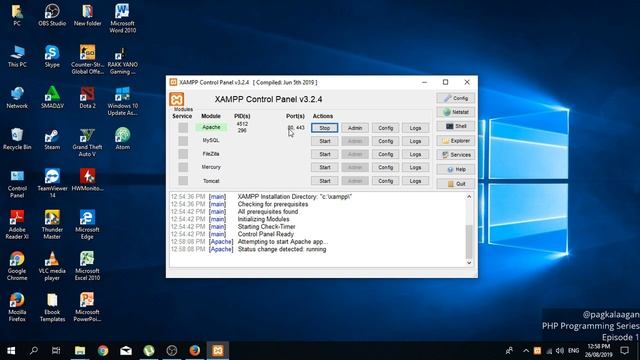640x360 pixels.
Task: Start the Mercury module
Action: pyautogui.click(x=324, y=167)
